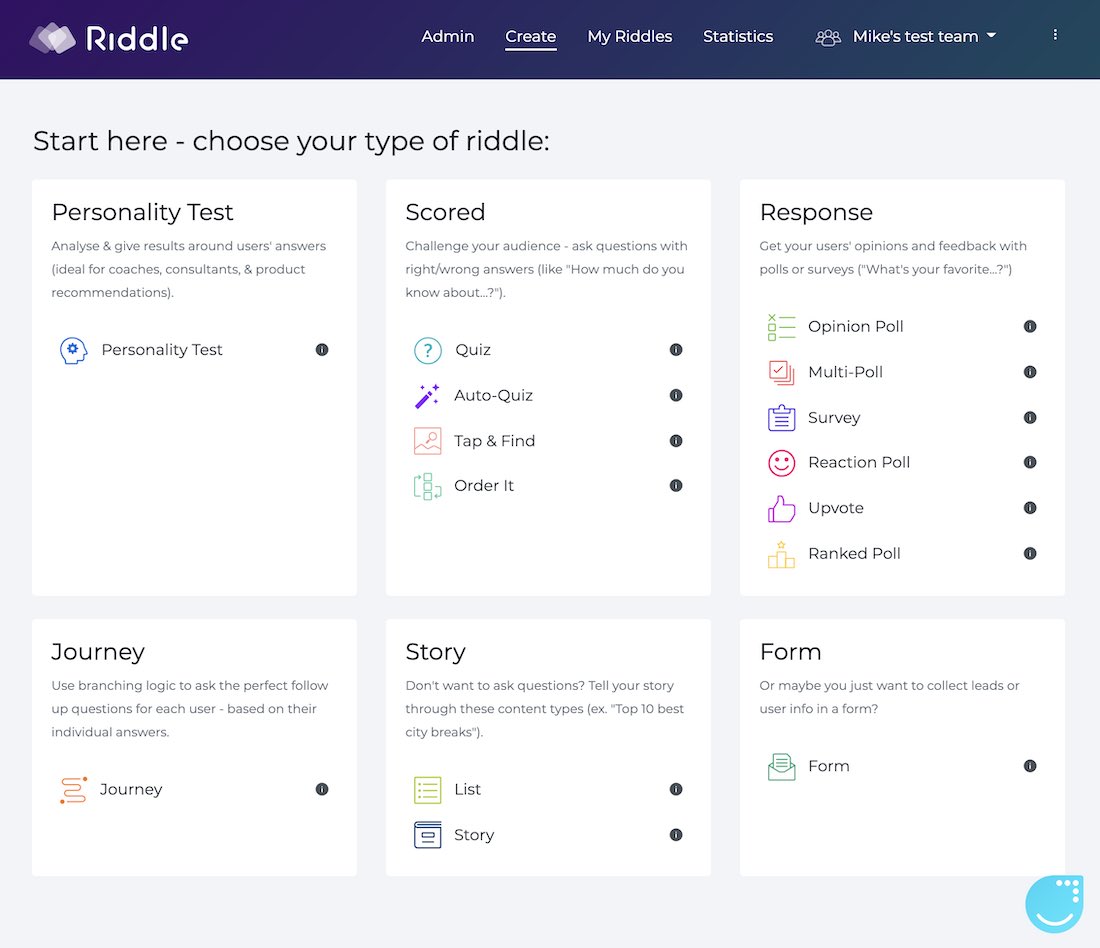The height and width of the screenshot is (948, 1100).
Task: Select the Journey riddle type link
Action: (130, 789)
